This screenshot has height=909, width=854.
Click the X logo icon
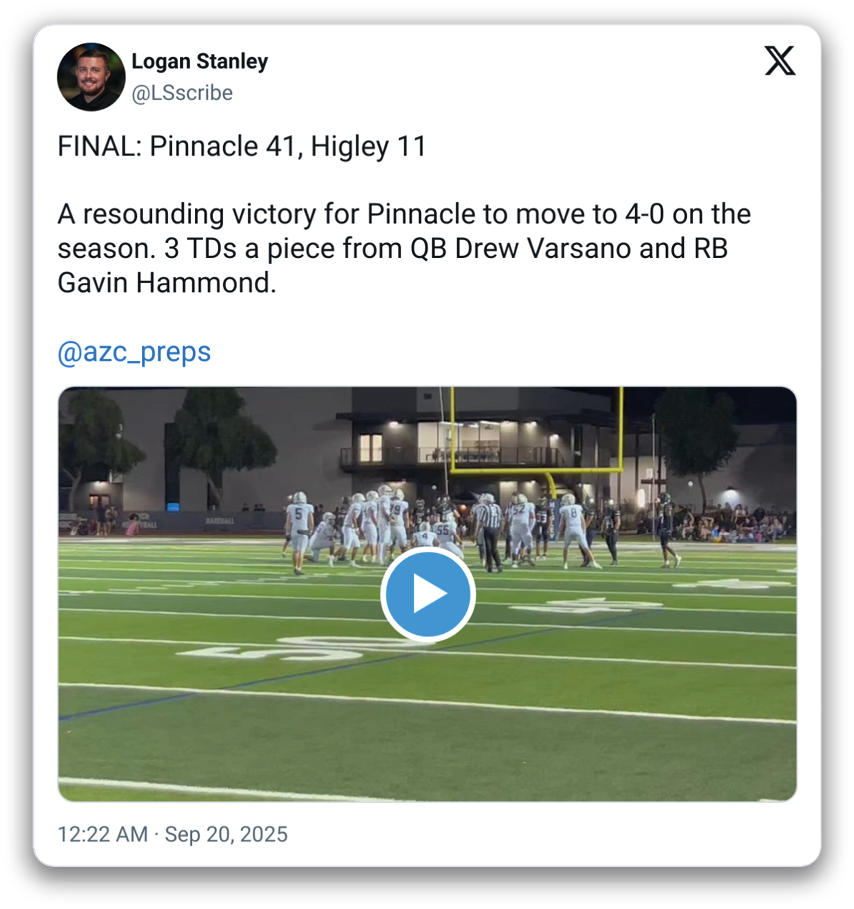pyautogui.click(x=780, y=62)
